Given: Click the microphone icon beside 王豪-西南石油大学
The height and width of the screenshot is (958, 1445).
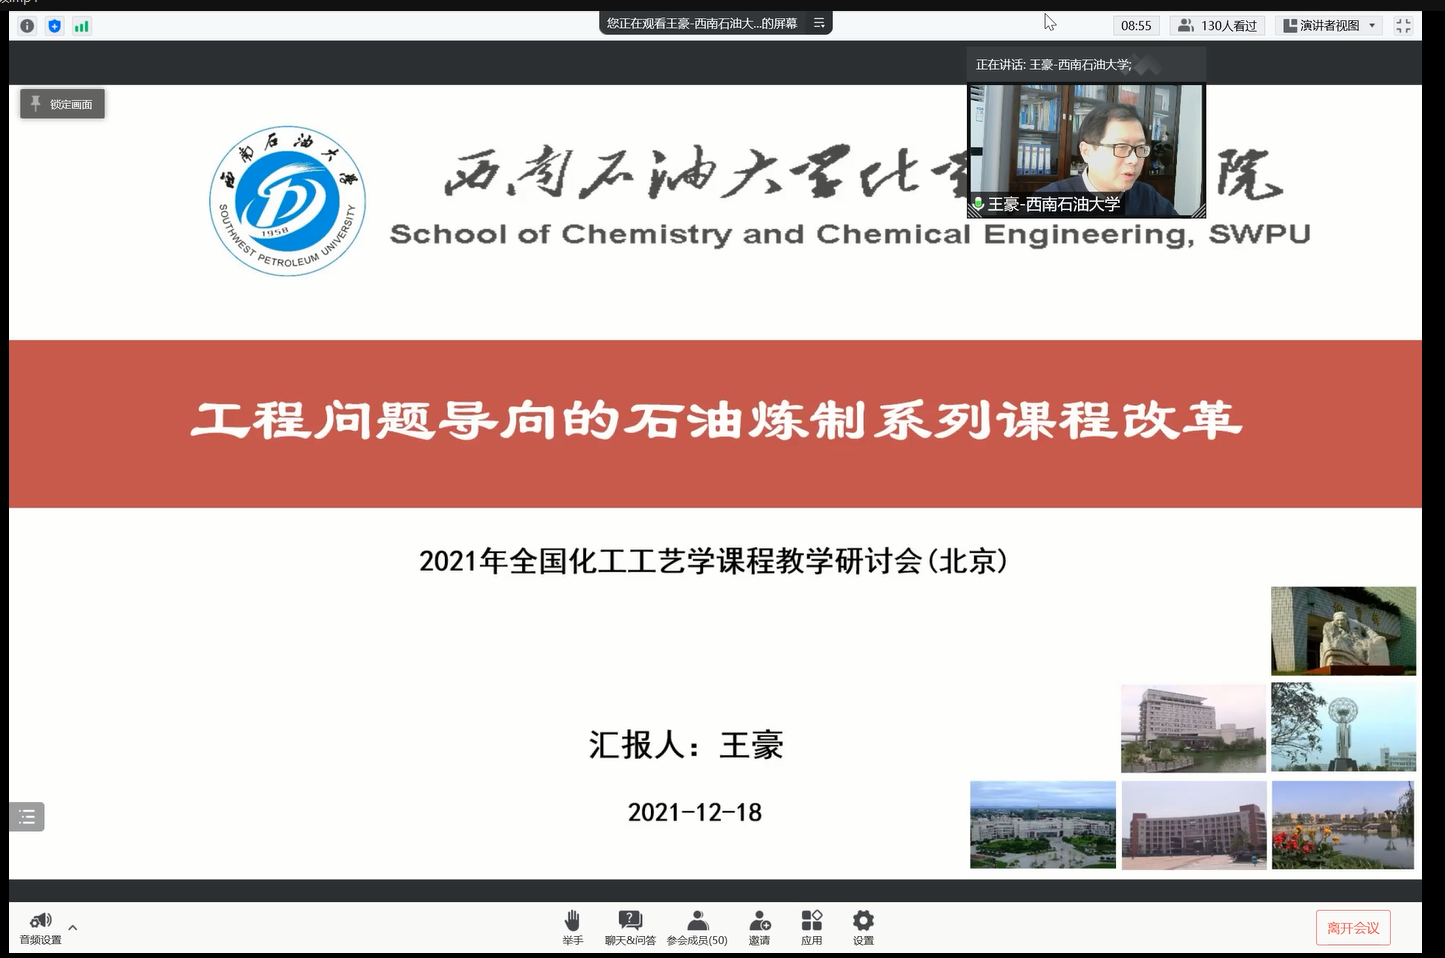Looking at the screenshot, I should (978, 204).
